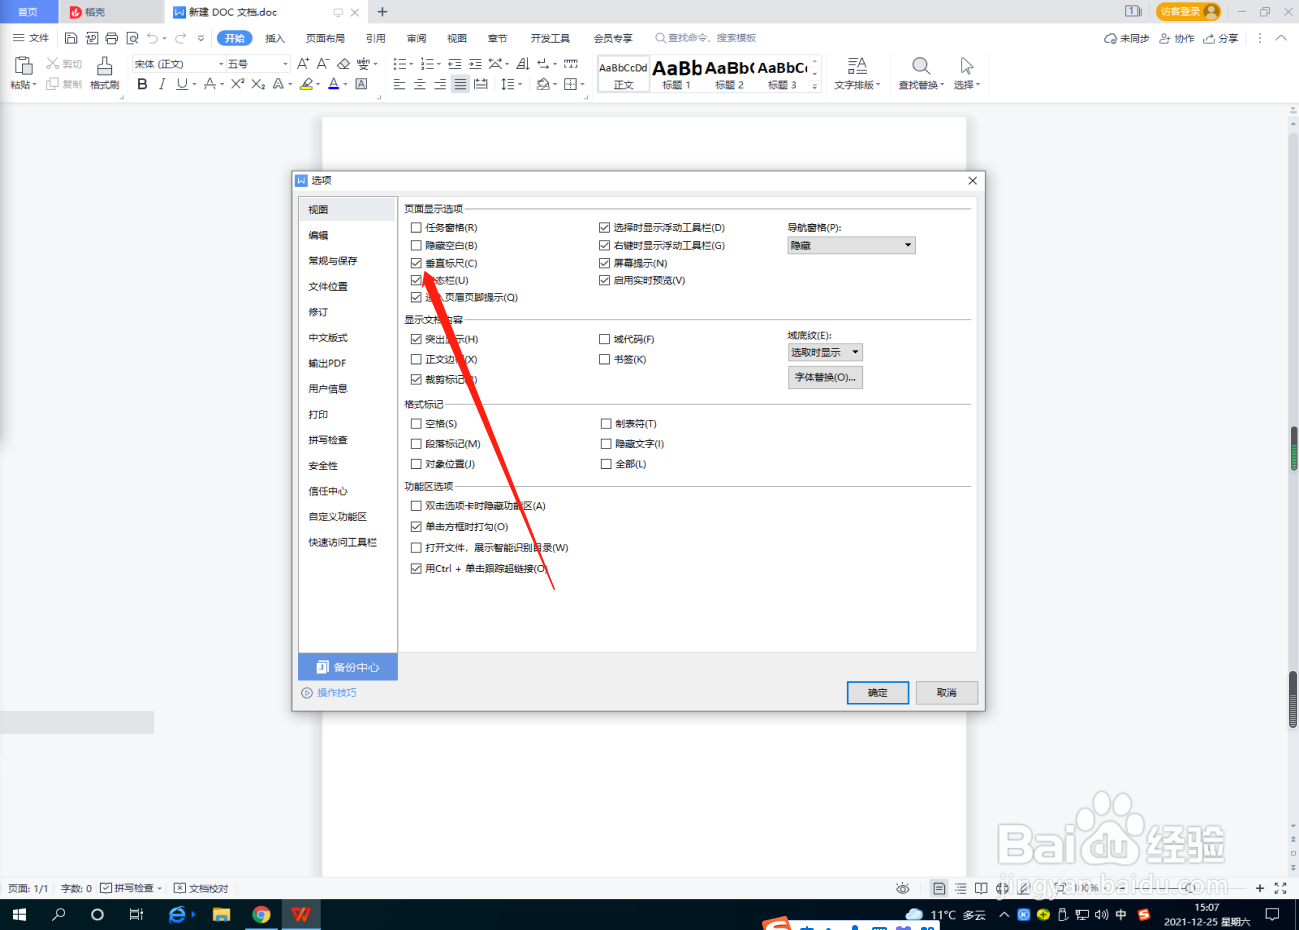Click the 访客登录 login button
Image resolution: width=1299 pixels, height=930 pixels.
coord(1188,11)
